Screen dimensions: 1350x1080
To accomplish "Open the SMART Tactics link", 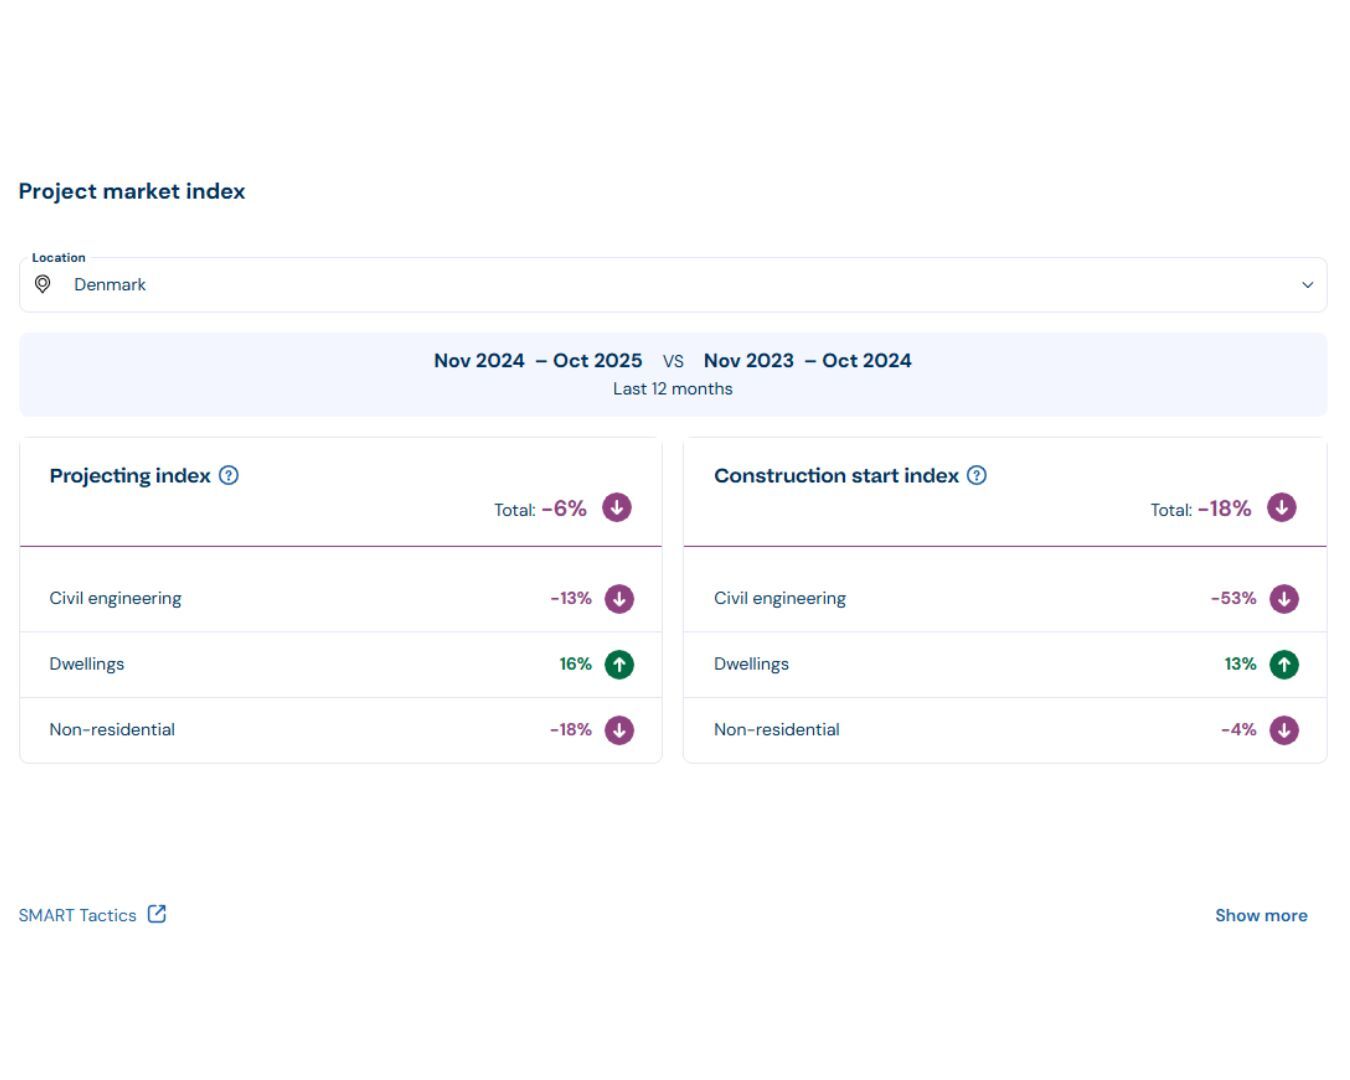I will (x=78, y=915).
